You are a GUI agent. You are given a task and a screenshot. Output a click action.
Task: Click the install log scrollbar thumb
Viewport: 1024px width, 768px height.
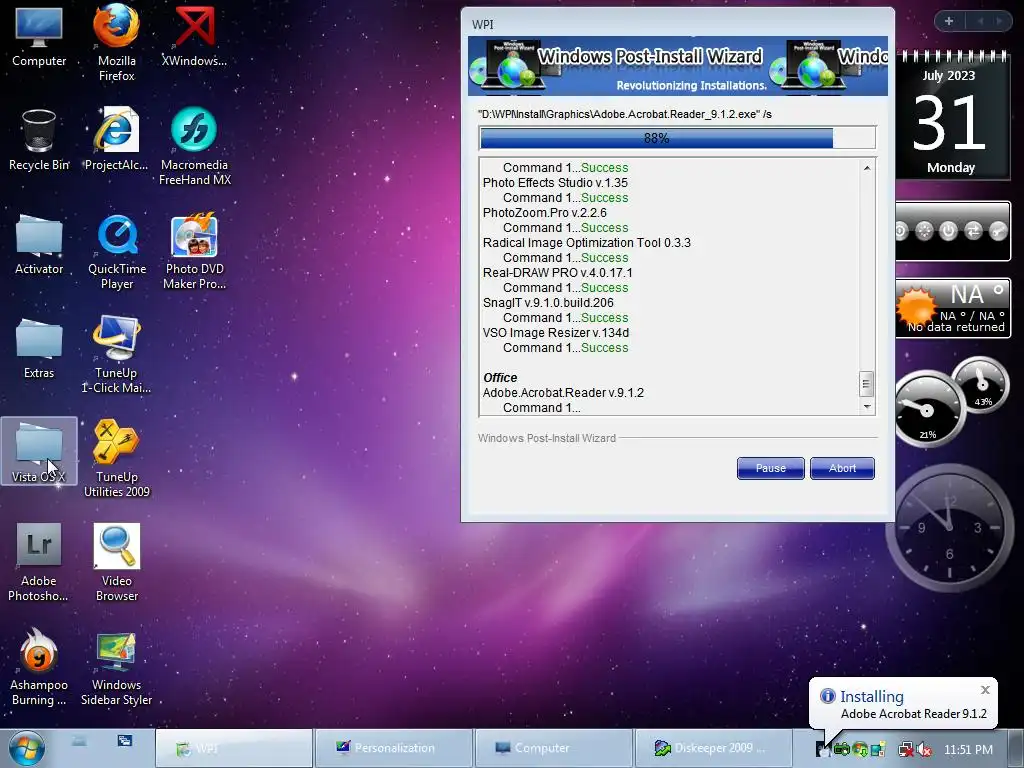pyautogui.click(x=866, y=384)
